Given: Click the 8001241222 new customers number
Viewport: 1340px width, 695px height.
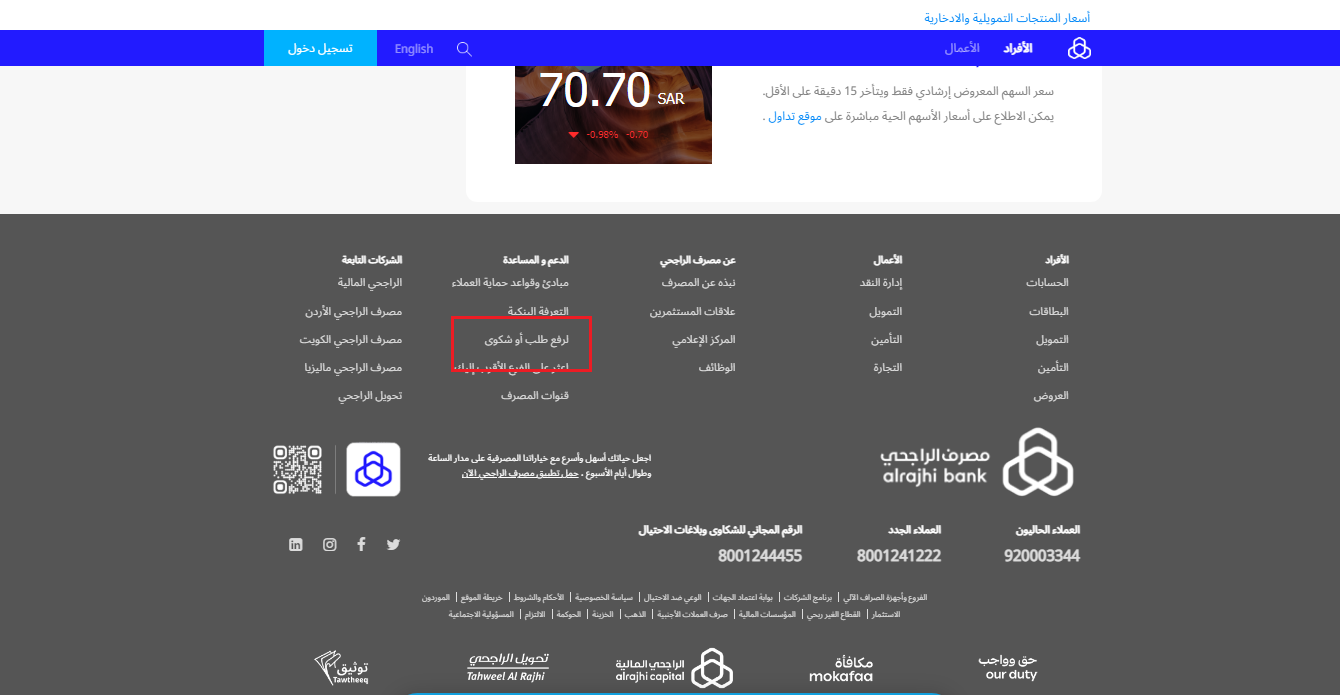Looking at the screenshot, I should tap(899, 556).
